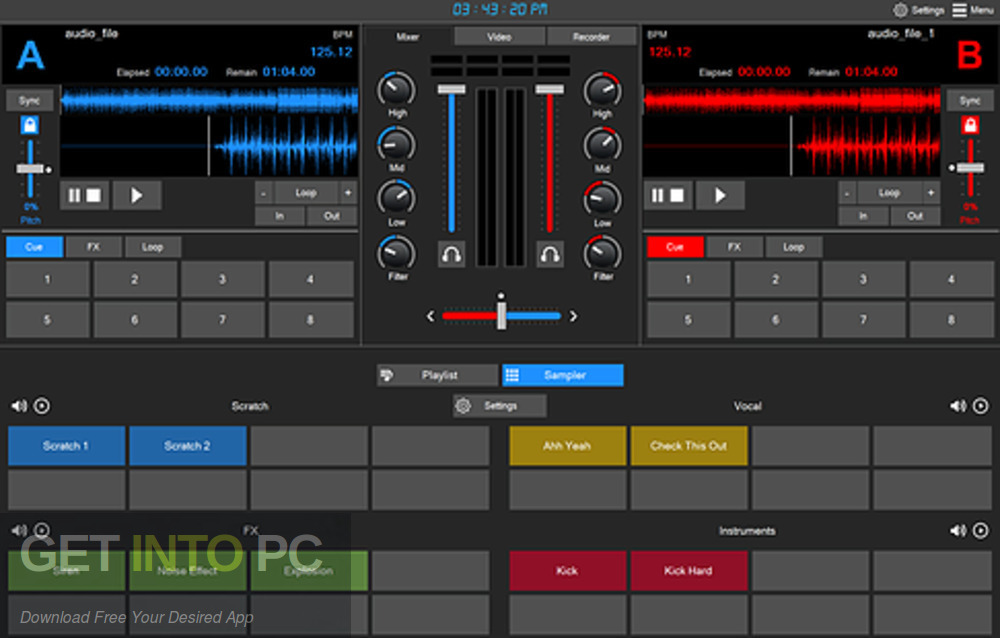Enable Sync on Deck B
The height and width of the screenshot is (638, 1000).
(967, 100)
